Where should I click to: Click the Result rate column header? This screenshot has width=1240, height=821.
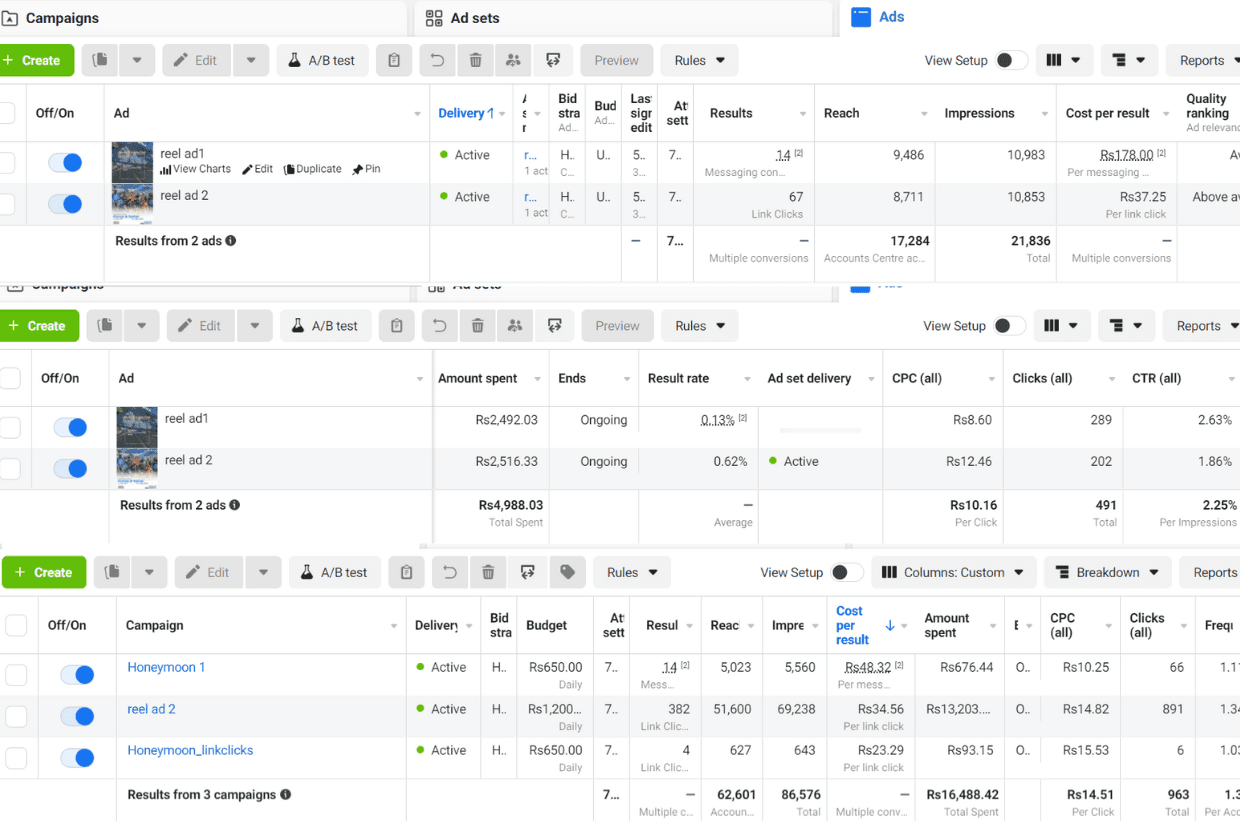(678, 378)
